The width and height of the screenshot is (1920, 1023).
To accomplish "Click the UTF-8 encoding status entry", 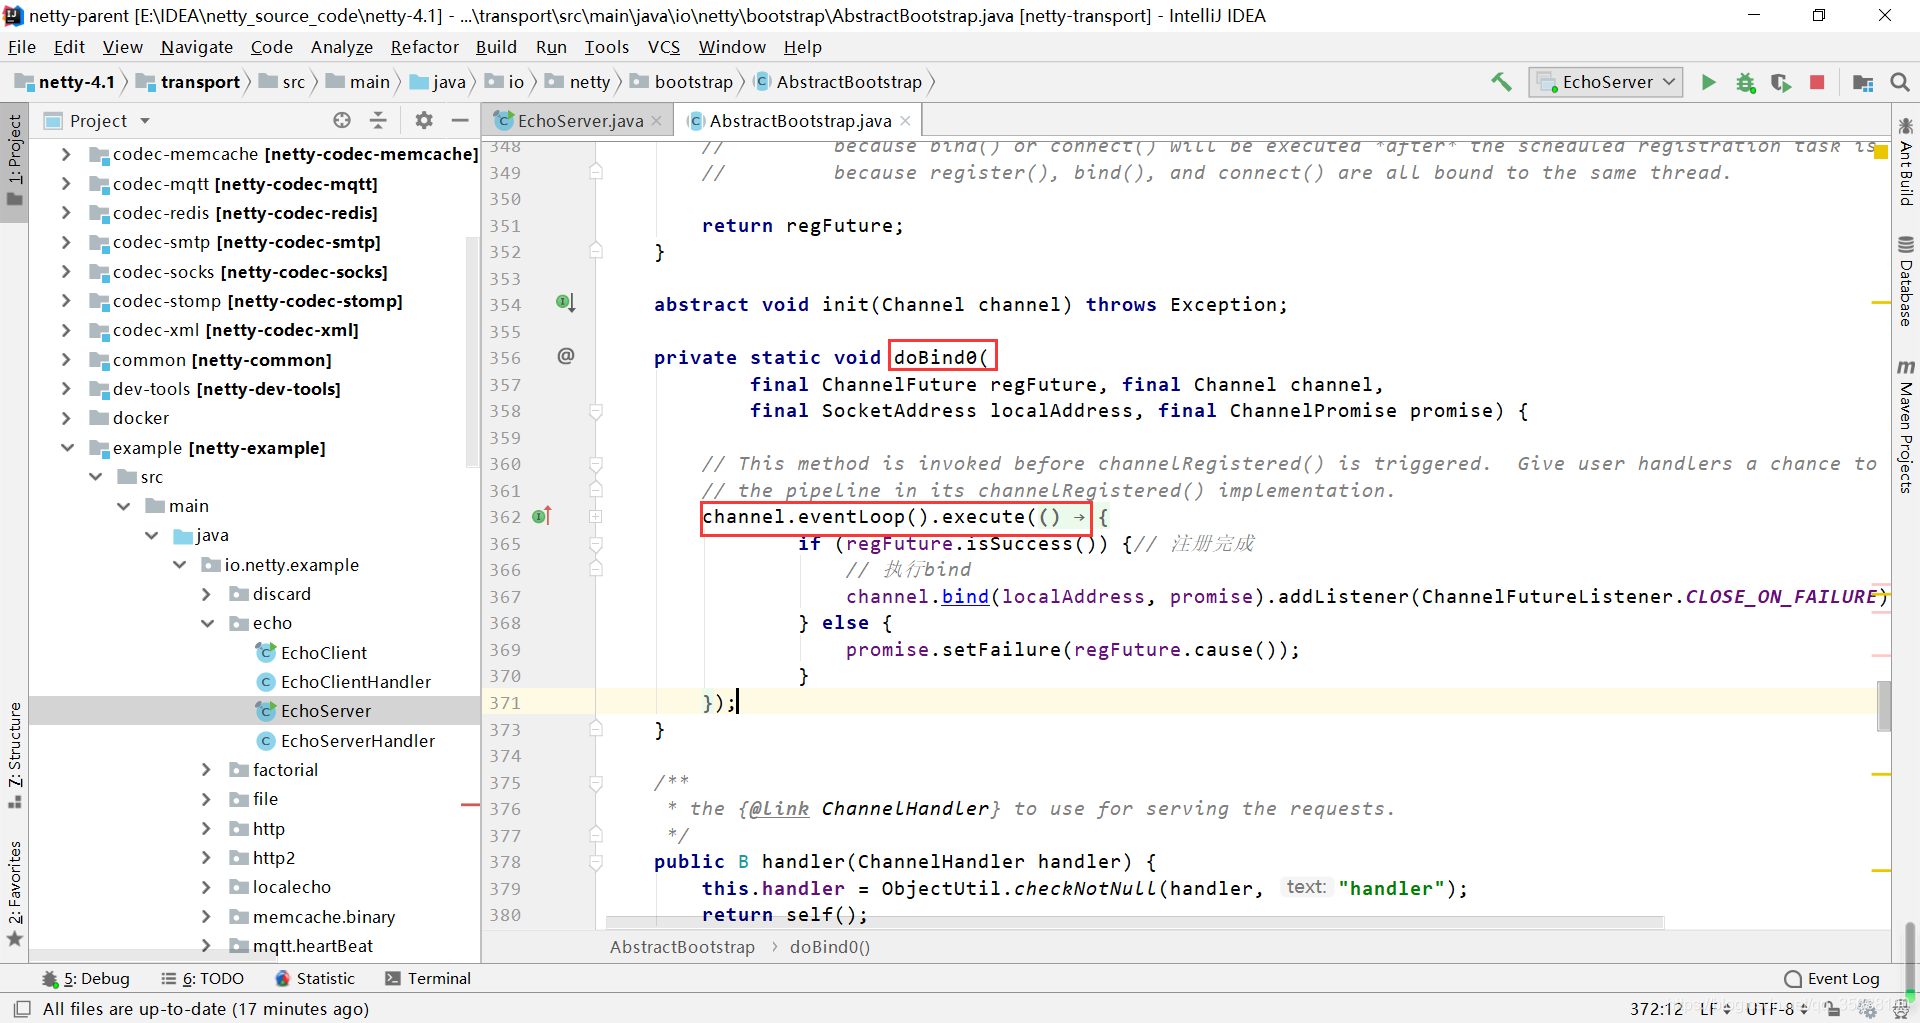I will click(x=1777, y=1009).
